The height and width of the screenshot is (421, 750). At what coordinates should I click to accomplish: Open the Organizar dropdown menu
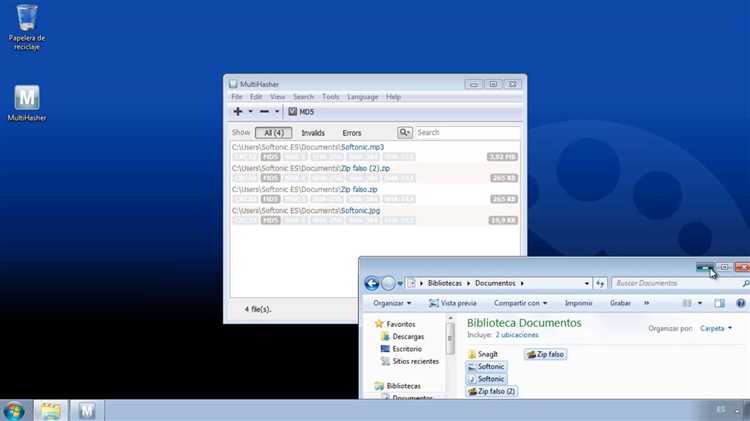point(392,303)
